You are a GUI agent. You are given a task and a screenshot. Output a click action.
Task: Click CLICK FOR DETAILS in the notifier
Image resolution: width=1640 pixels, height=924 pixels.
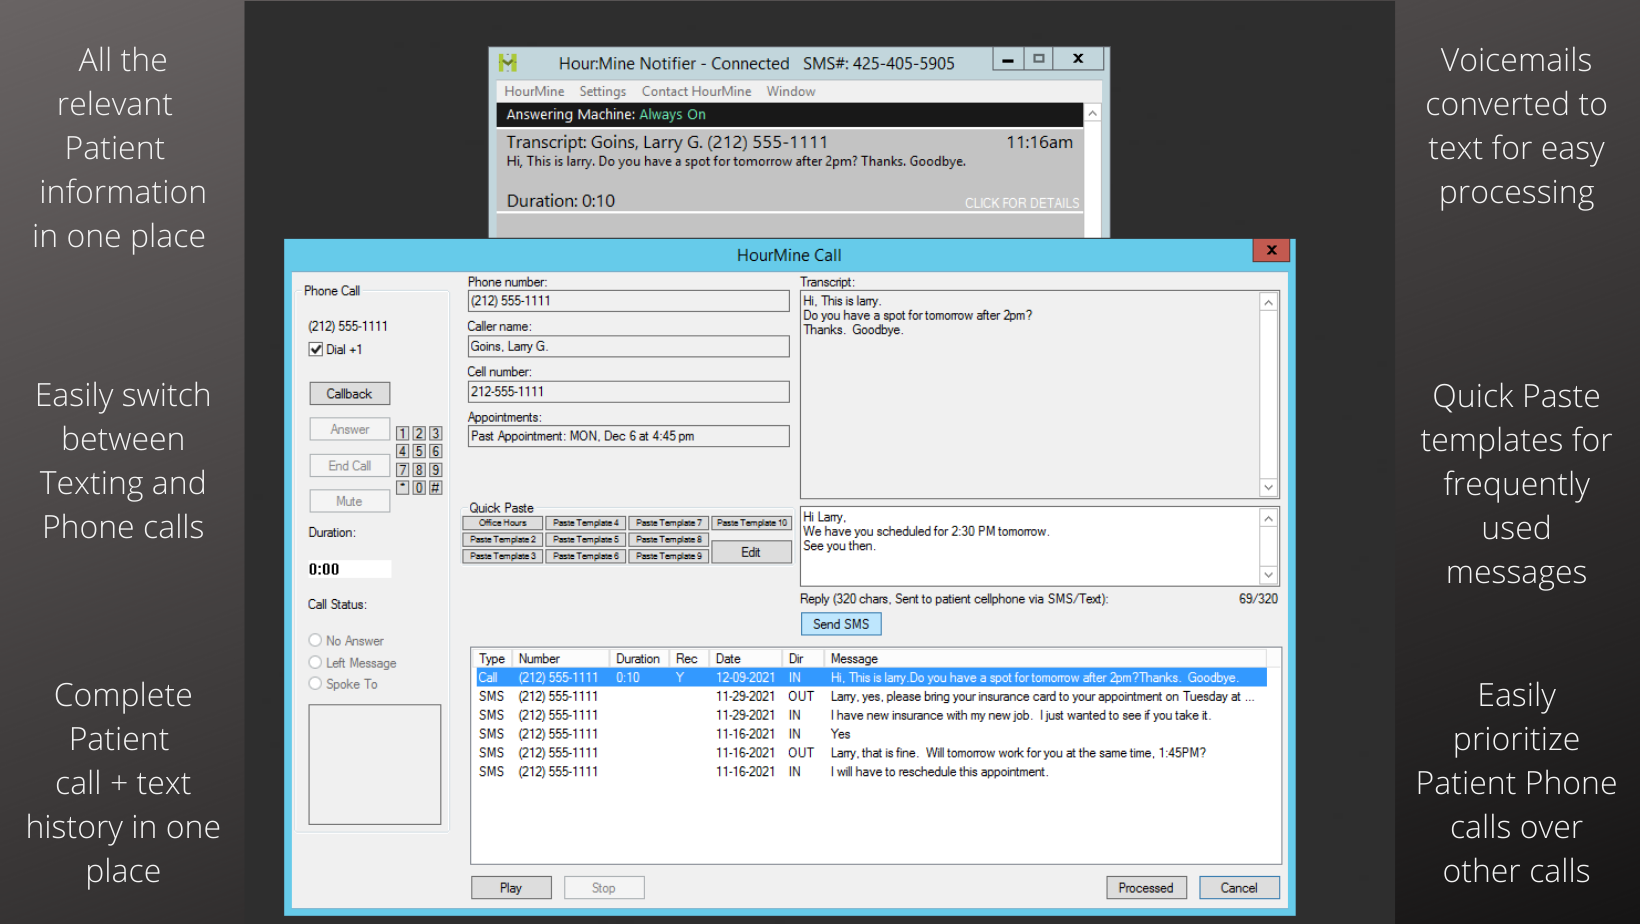click(1022, 203)
